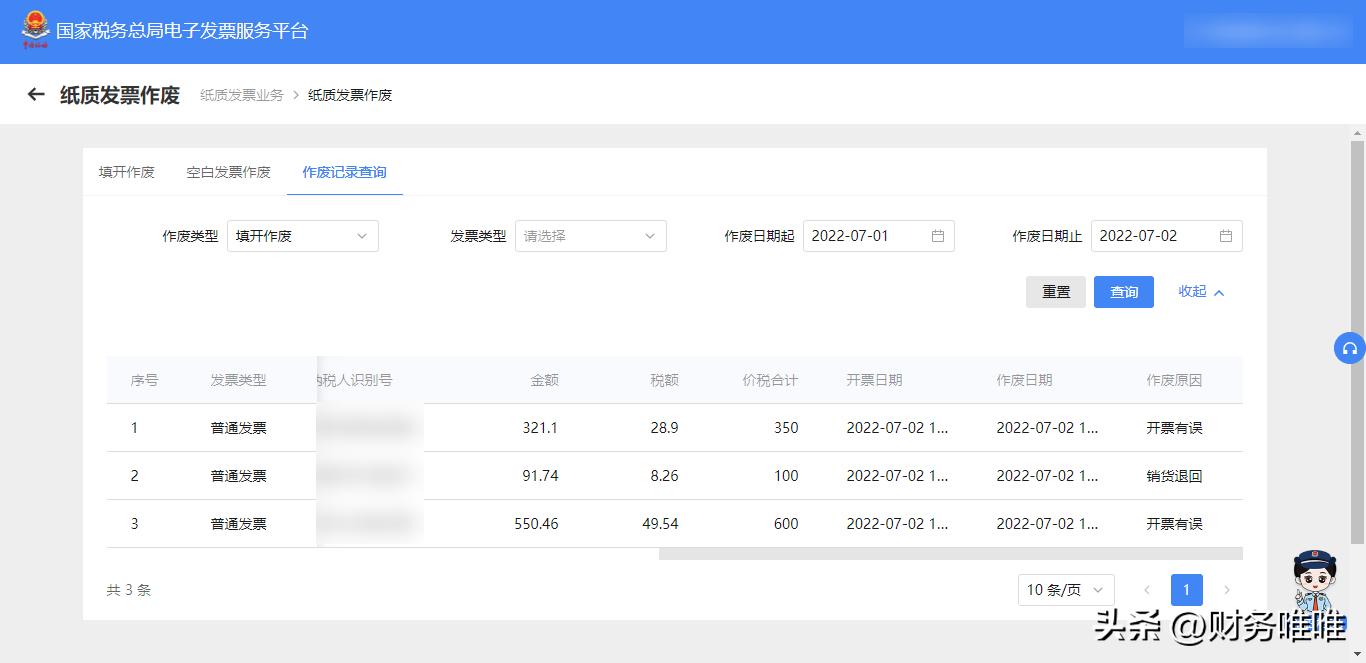Image resolution: width=1366 pixels, height=663 pixels.
Task: Click the back arrow beside 纸质发票作废
Action: coord(36,95)
